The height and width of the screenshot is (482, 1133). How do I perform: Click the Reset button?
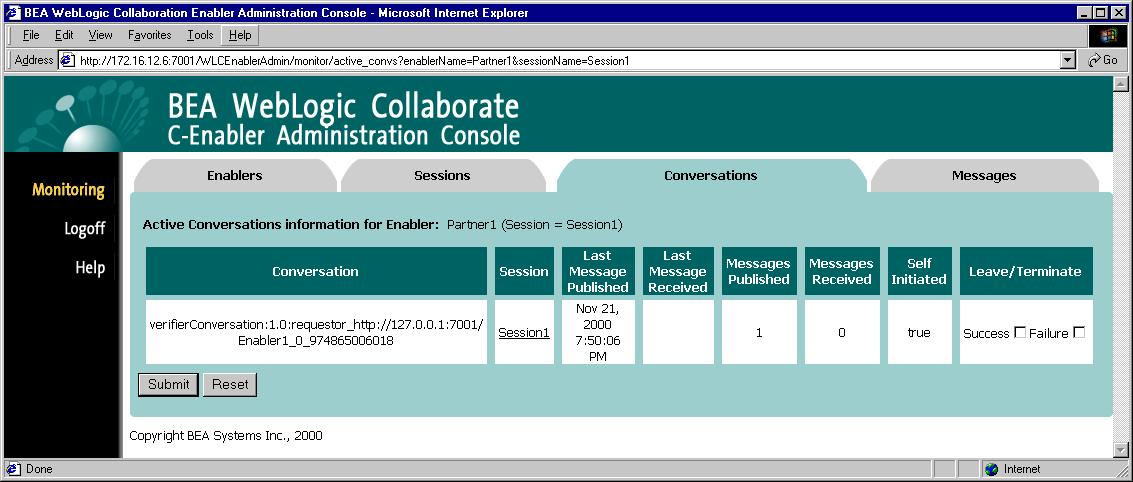coord(230,384)
